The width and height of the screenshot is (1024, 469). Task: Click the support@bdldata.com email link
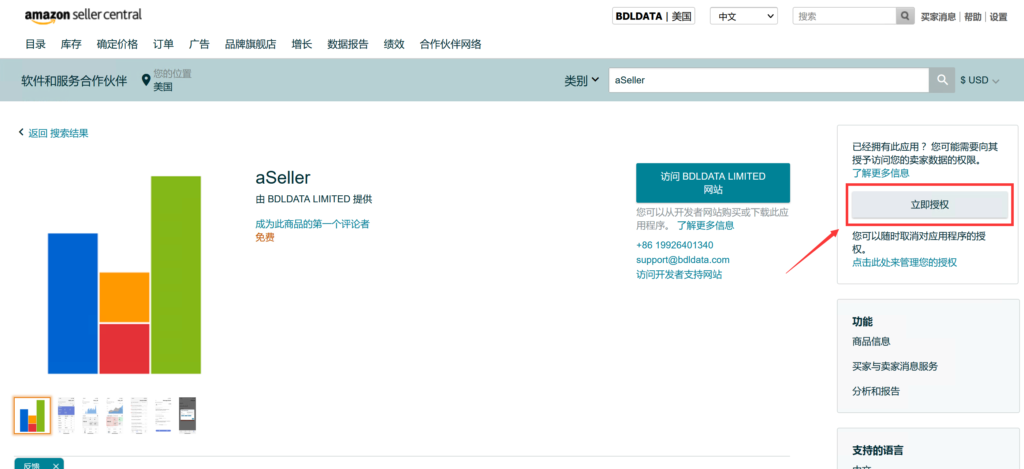tap(682, 259)
